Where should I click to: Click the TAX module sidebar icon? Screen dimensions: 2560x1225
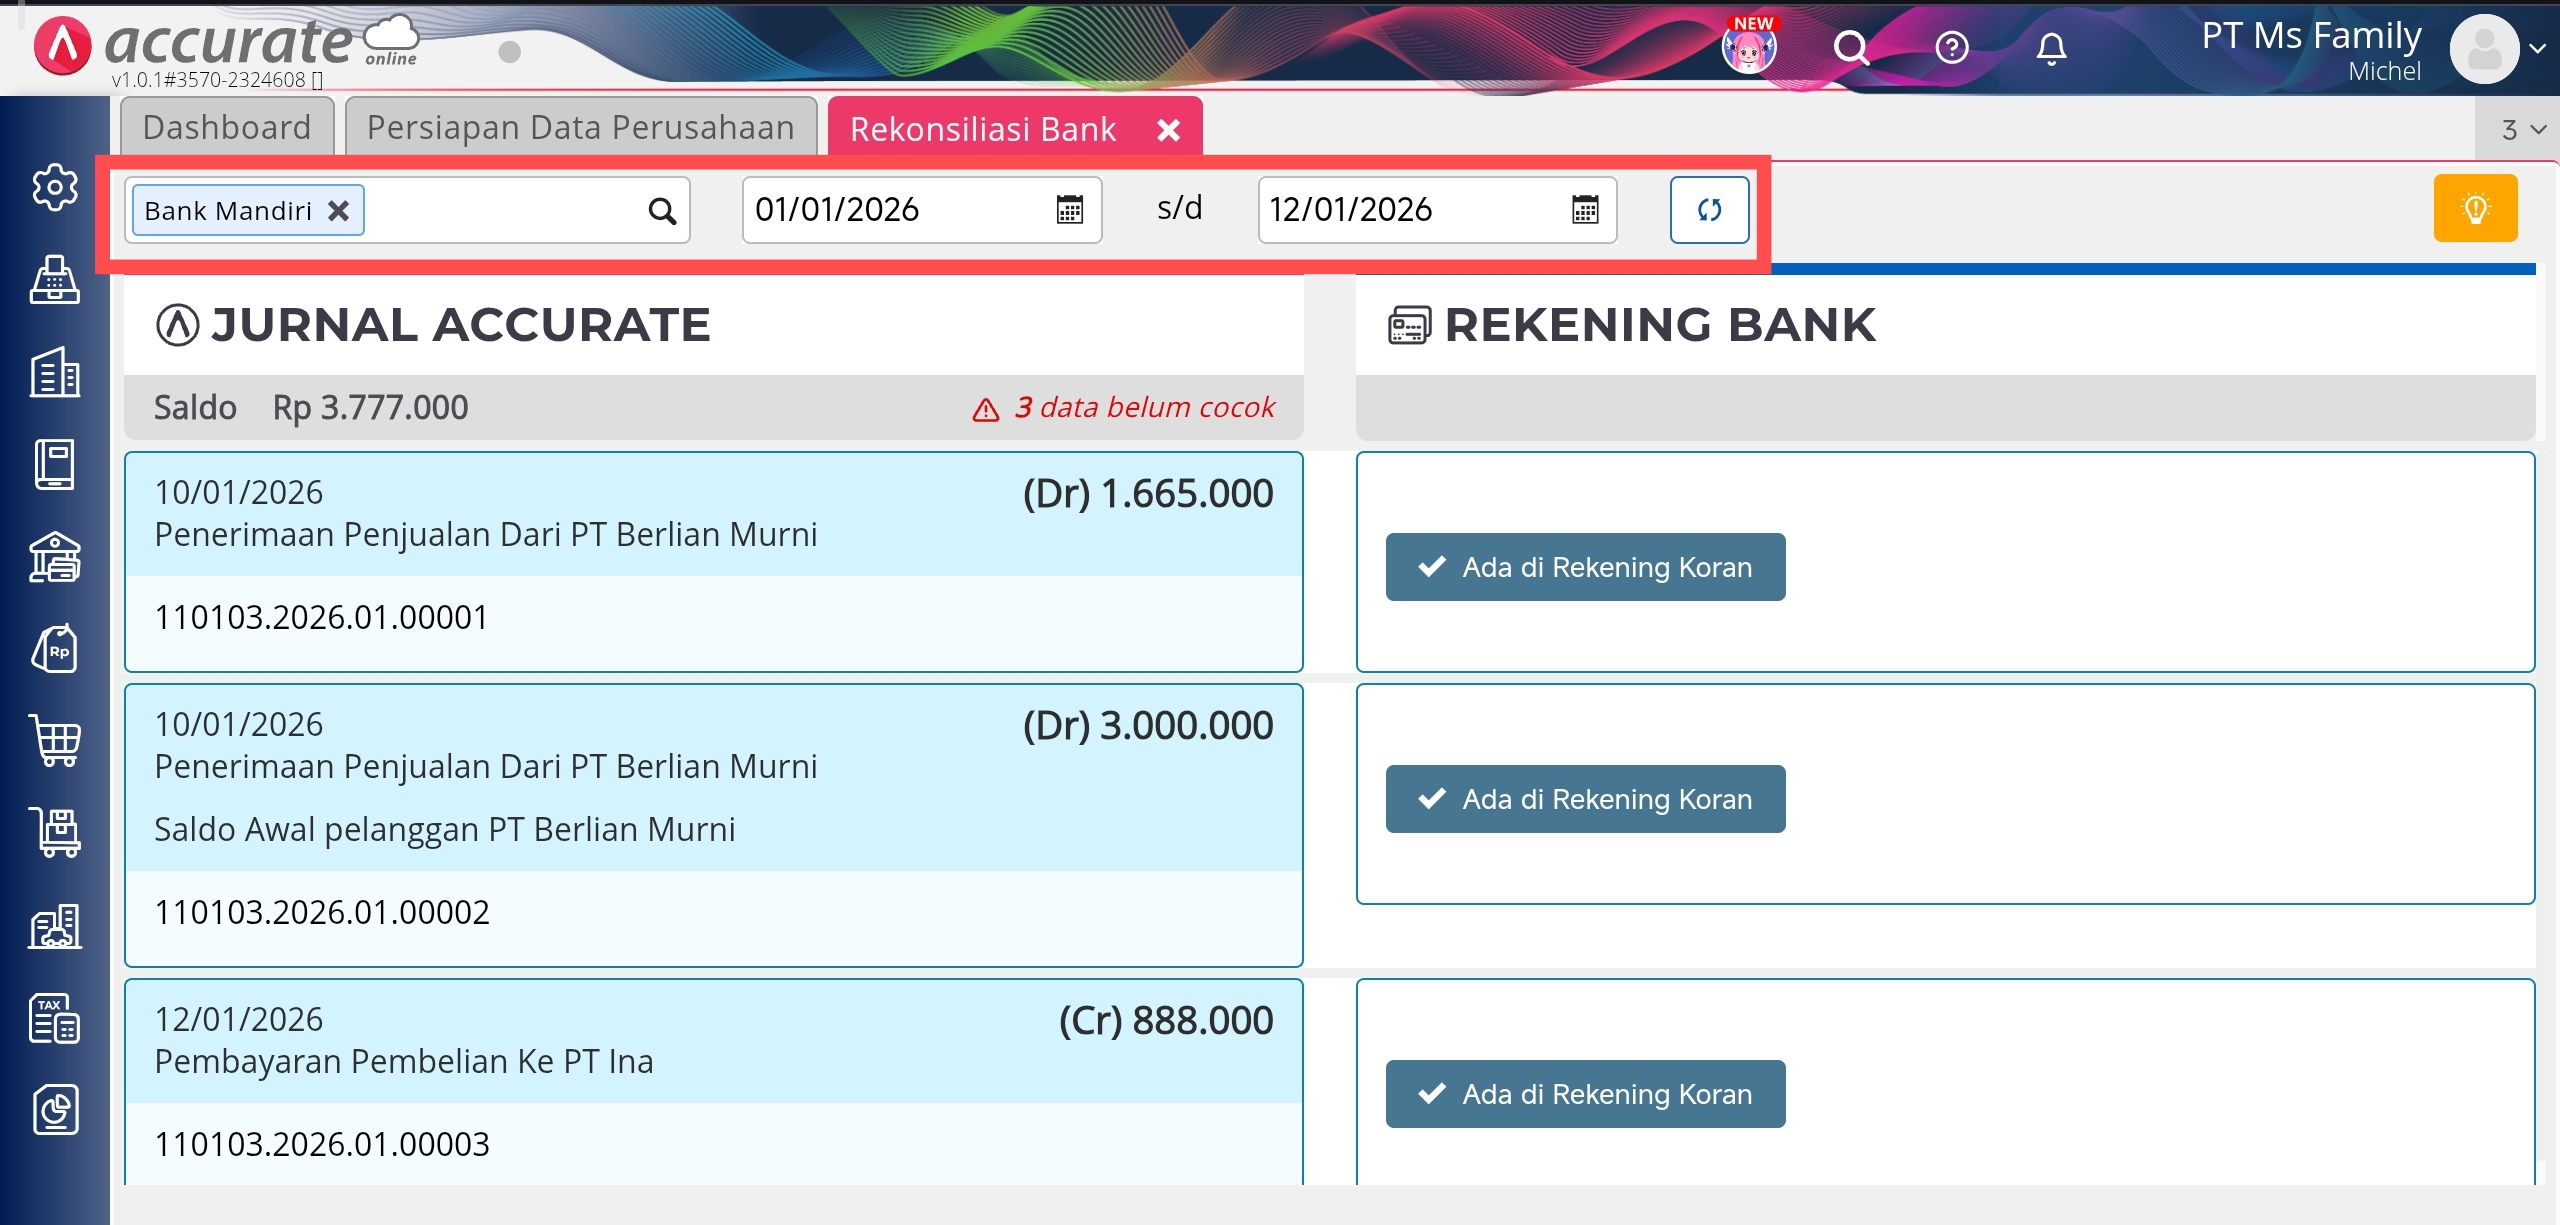click(x=55, y=1018)
